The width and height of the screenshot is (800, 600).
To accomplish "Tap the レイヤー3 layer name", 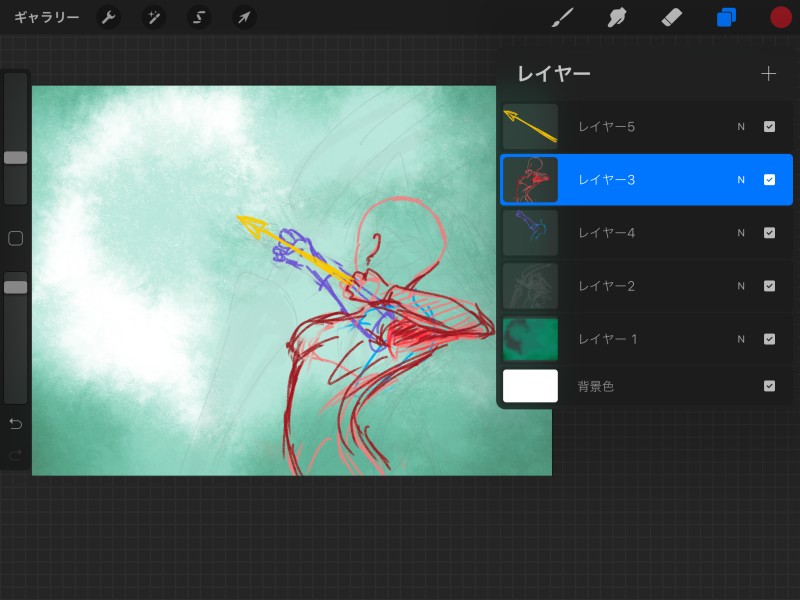I will tap(607, 180).
